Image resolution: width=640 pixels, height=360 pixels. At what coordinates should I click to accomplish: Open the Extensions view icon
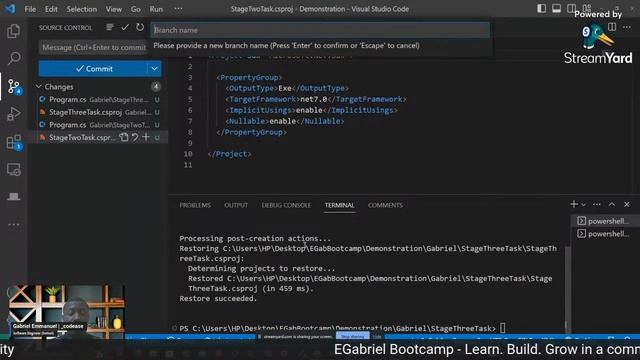14,142
